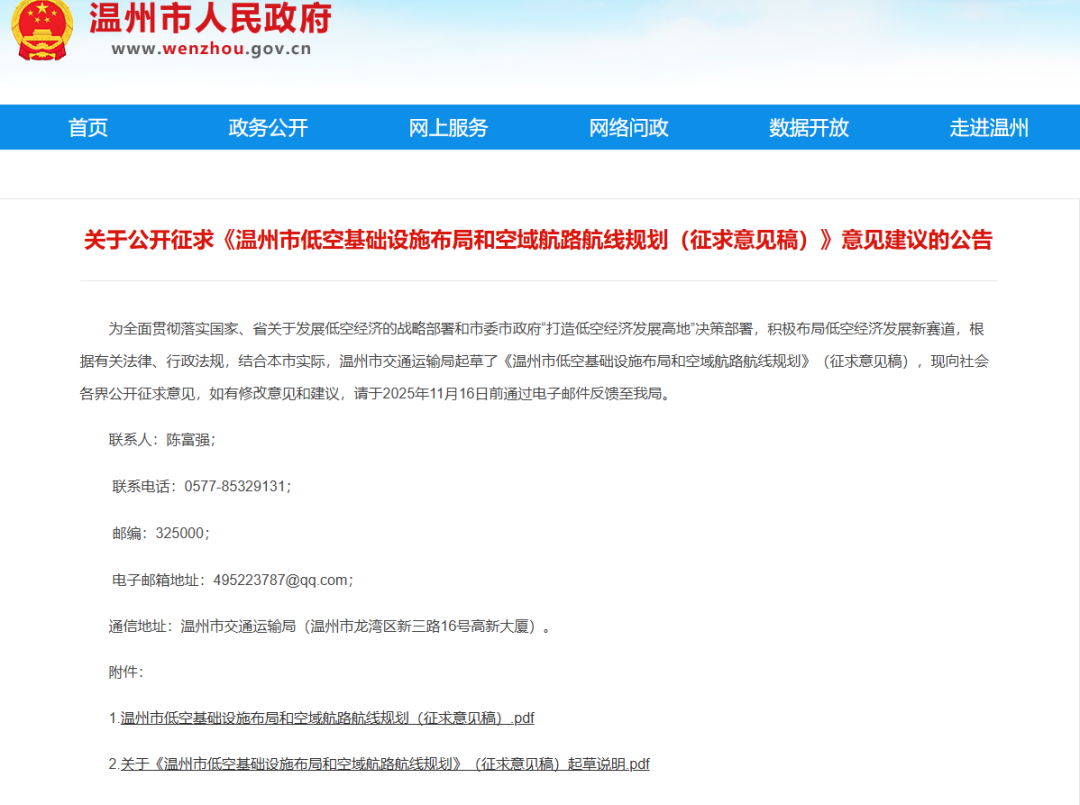The image size is (1080, 805).
Task: Select the 网上服务 navigation item
Action: pyautogui.click(x=448, y=128)
